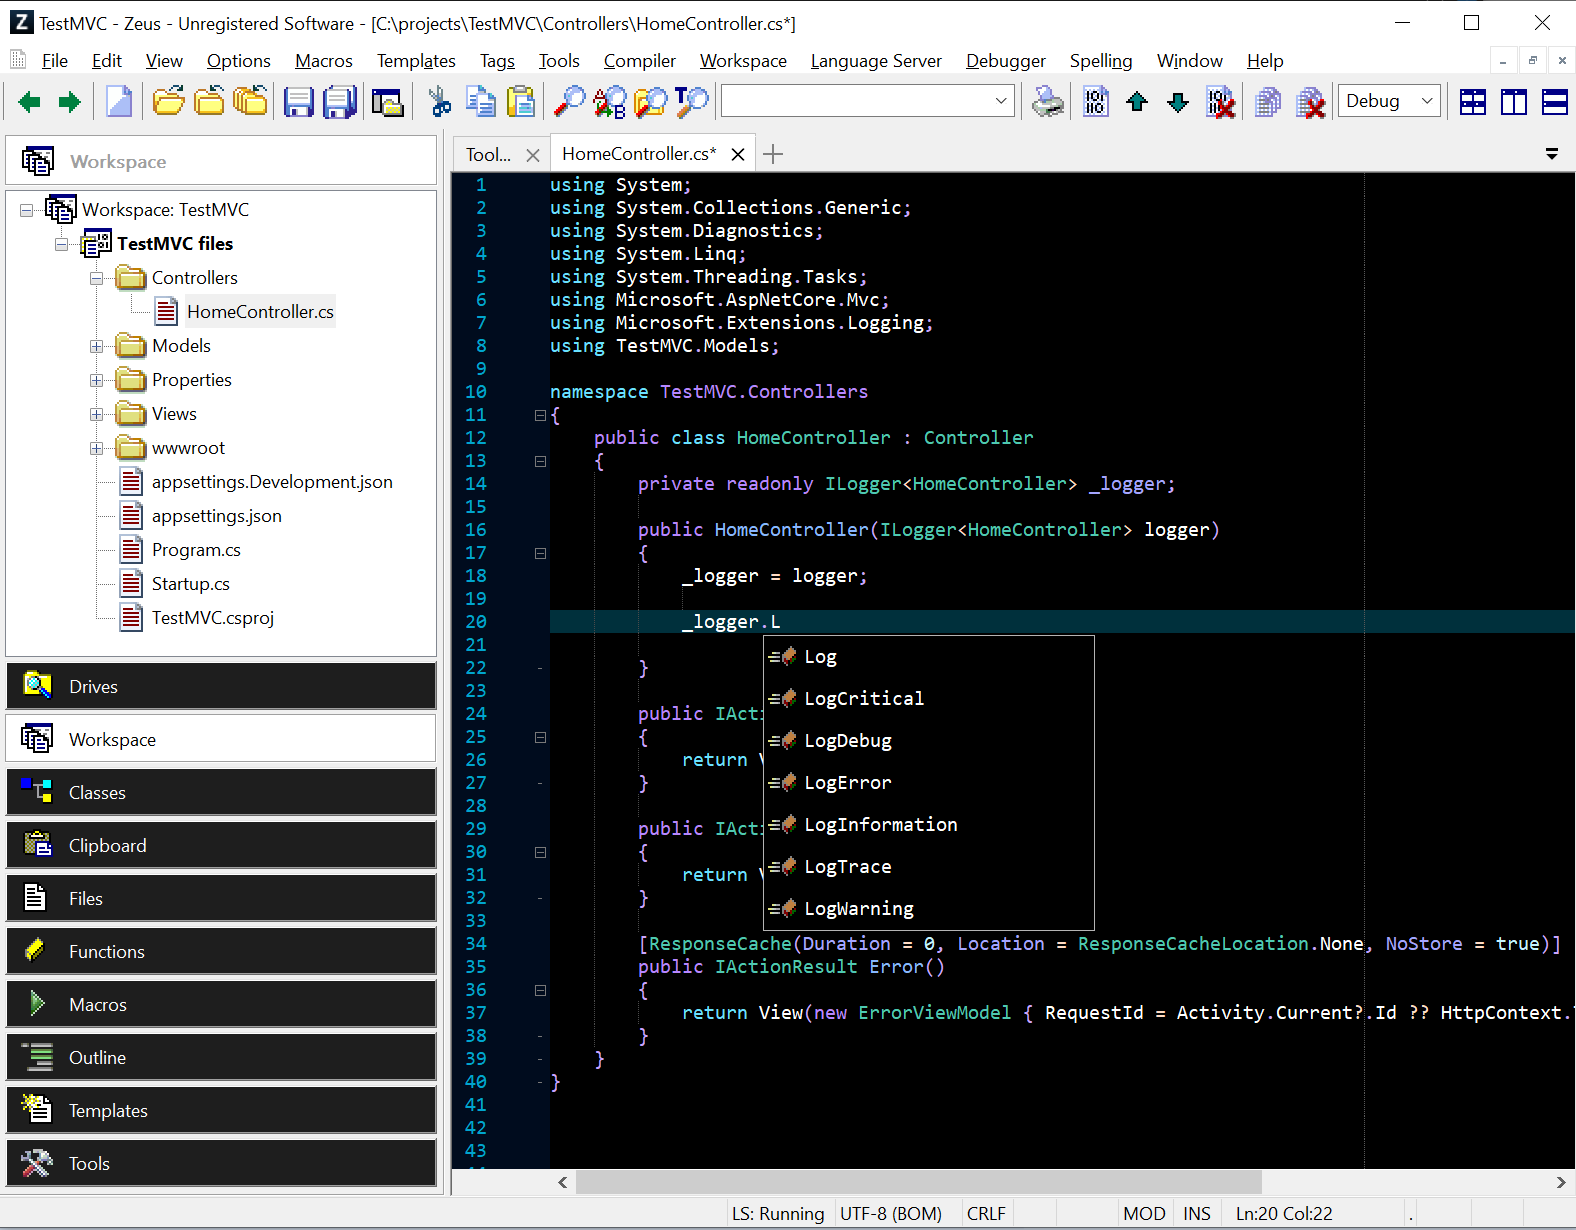The height and width of the screenshot is (1230, 1576).
Task: Click the green back arrow toolbar icon
Action: (x=29, y=102)
